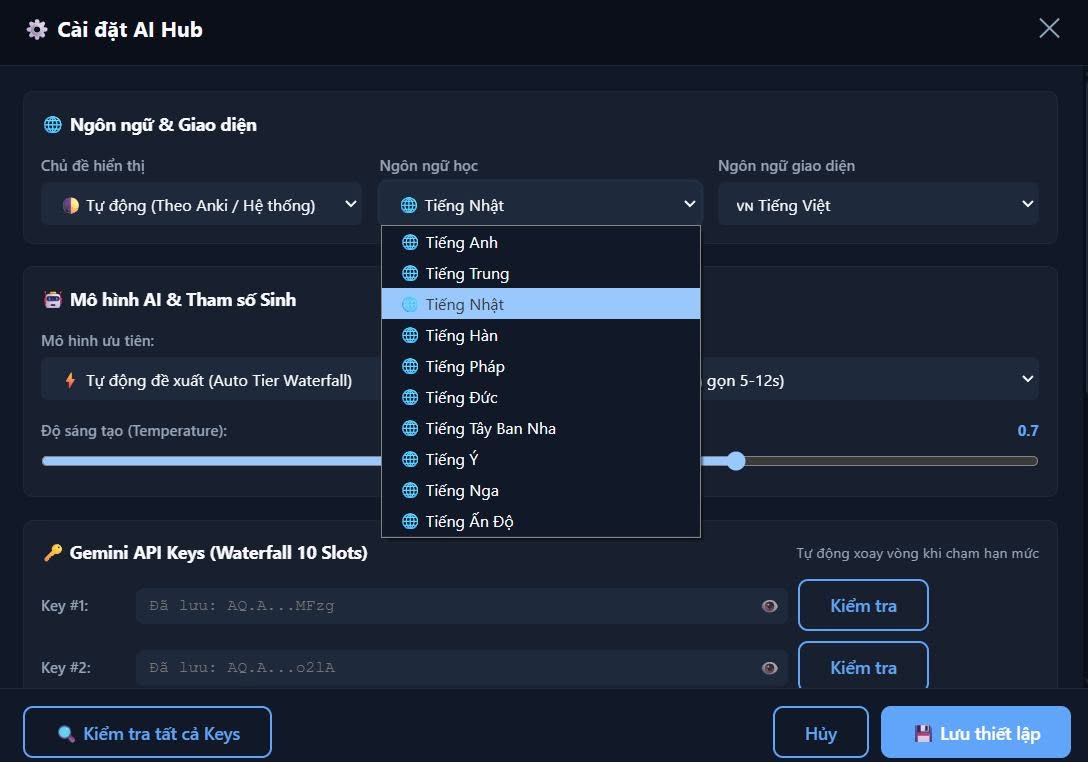This screenshot has width=1088, height=762.
Task: Click the globe icon next to Tiếng Anh
Action: coord(410,242)
